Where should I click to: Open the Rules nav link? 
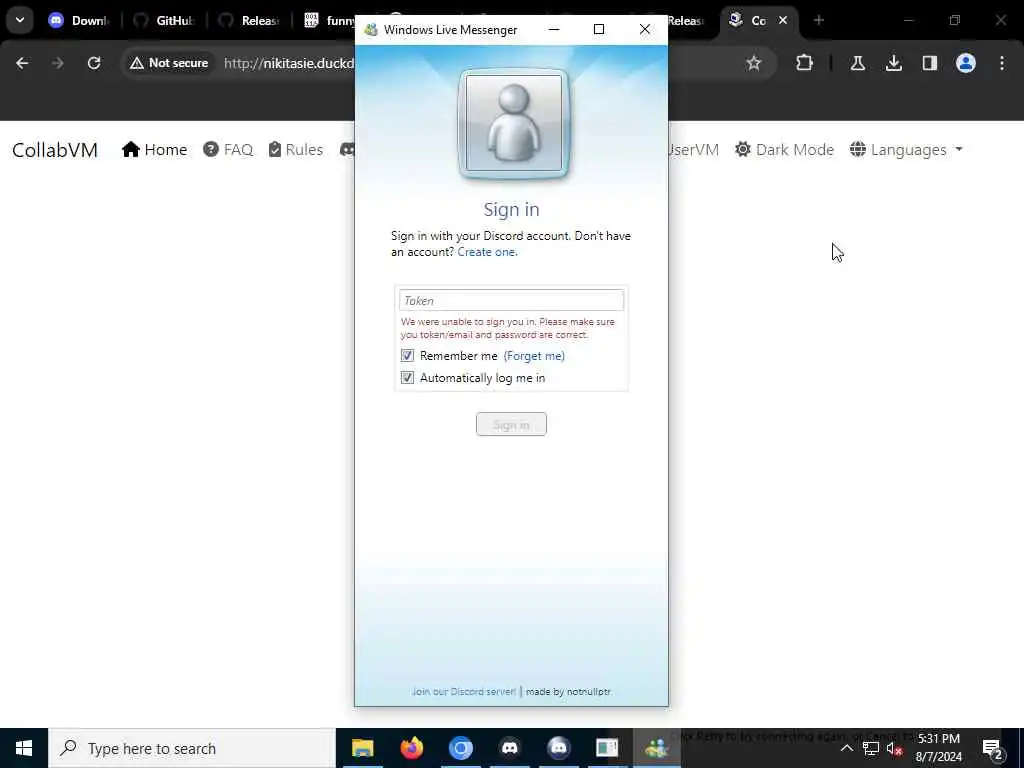[296, 150]
